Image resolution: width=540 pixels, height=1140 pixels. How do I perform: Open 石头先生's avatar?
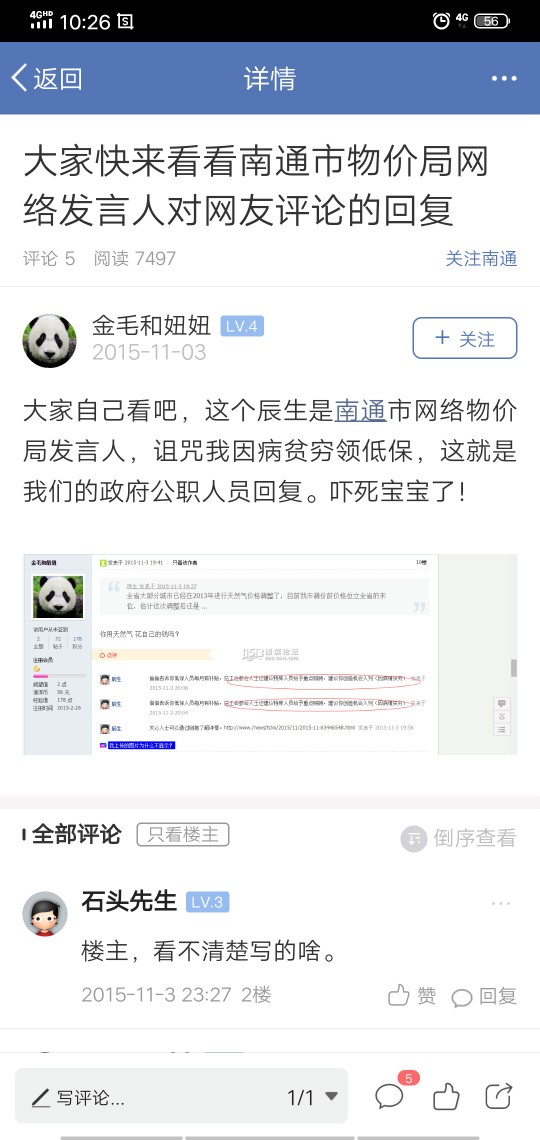tap(45, 914)
